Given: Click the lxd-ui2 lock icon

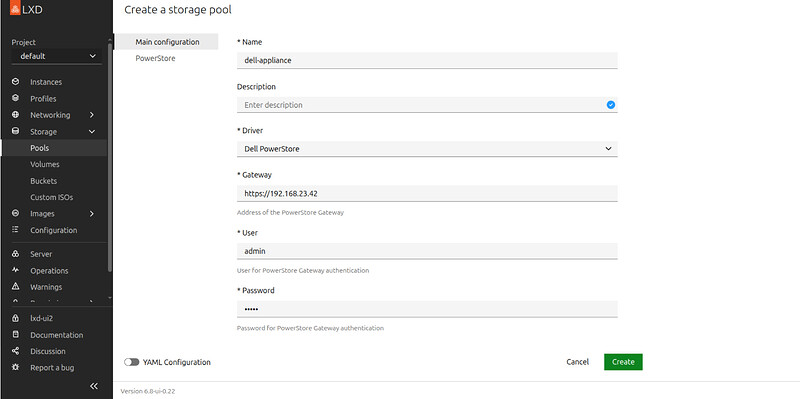Looking at the screenshot, I should 15,318.
